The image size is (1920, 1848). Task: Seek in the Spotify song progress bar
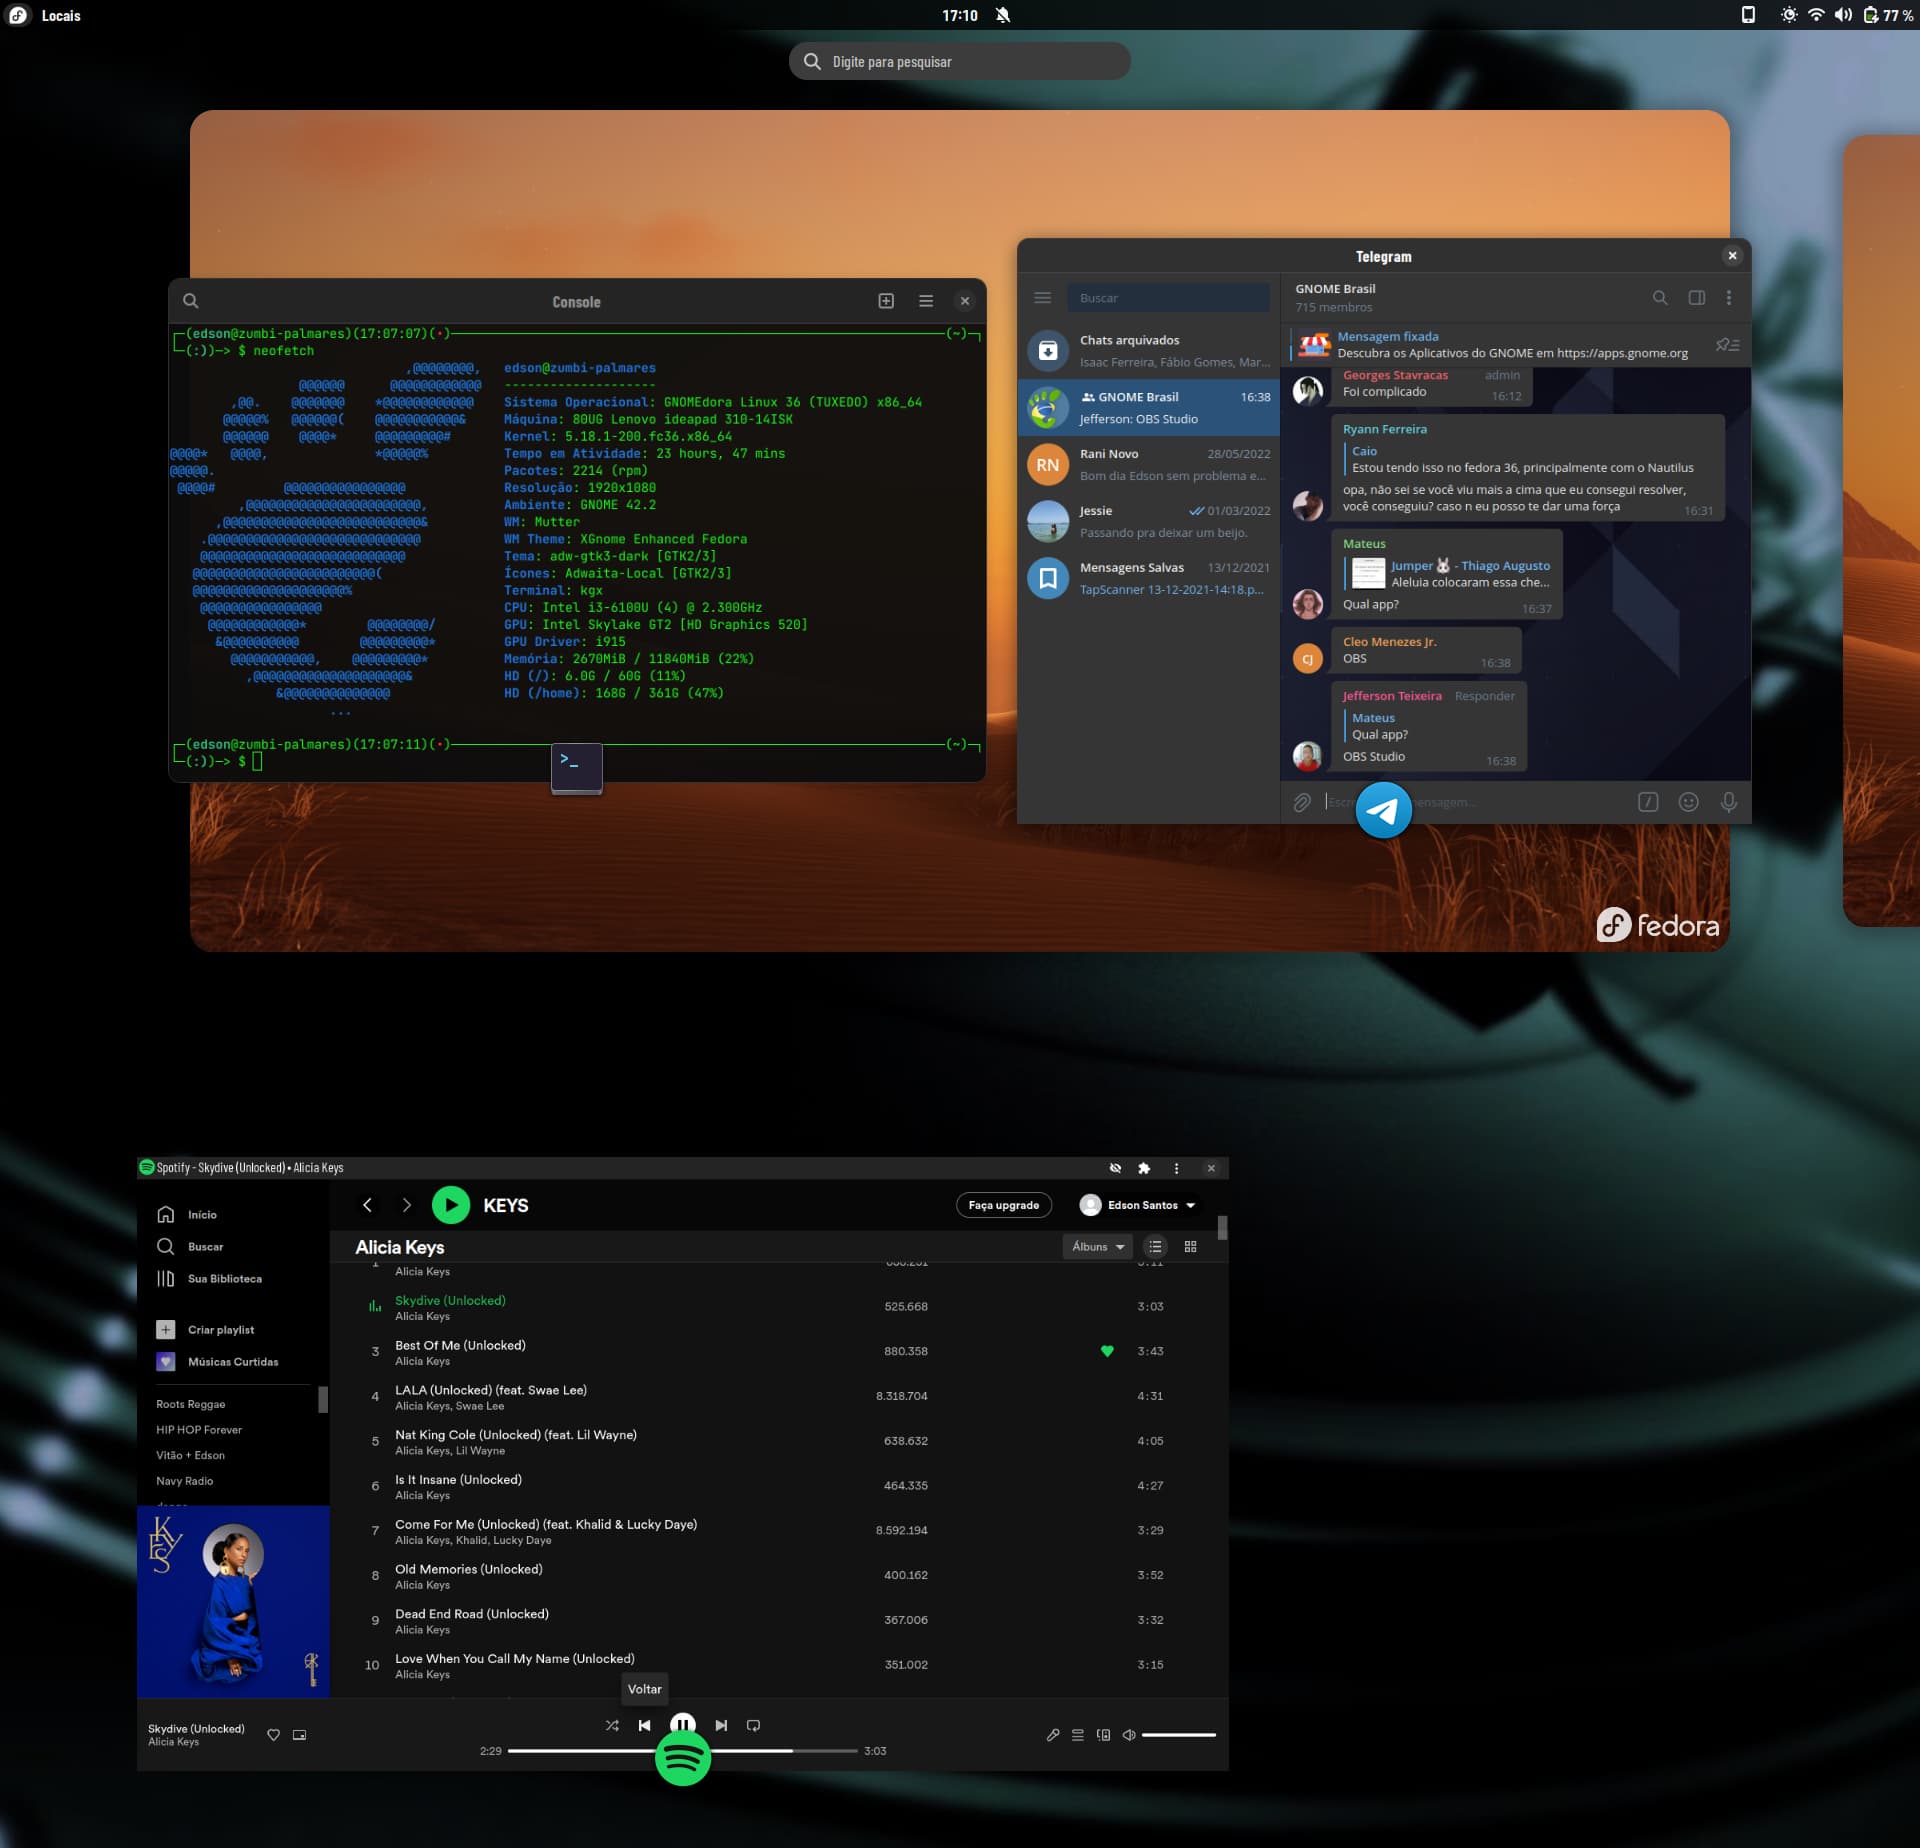682,1751
